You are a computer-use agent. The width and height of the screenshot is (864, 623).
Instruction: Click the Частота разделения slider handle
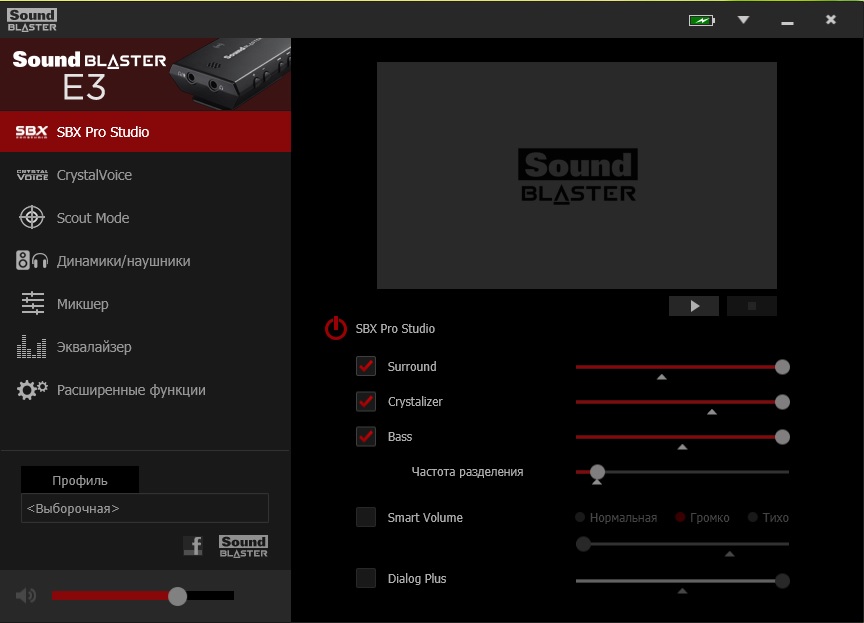tap(597, 472)
